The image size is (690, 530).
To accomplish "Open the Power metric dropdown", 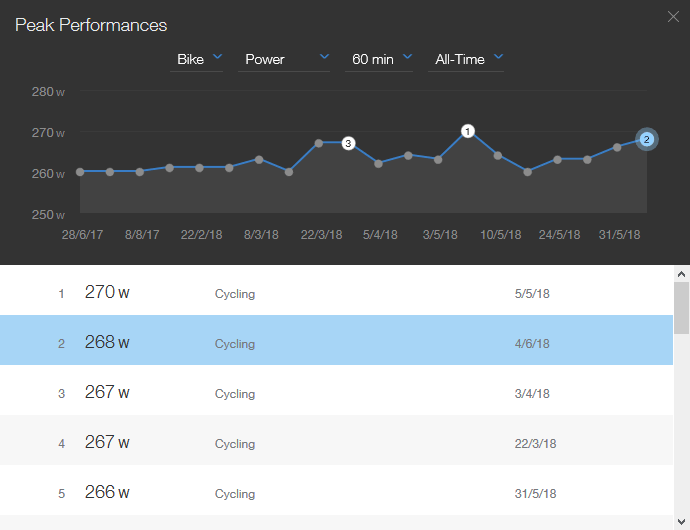I will (284, 59).
